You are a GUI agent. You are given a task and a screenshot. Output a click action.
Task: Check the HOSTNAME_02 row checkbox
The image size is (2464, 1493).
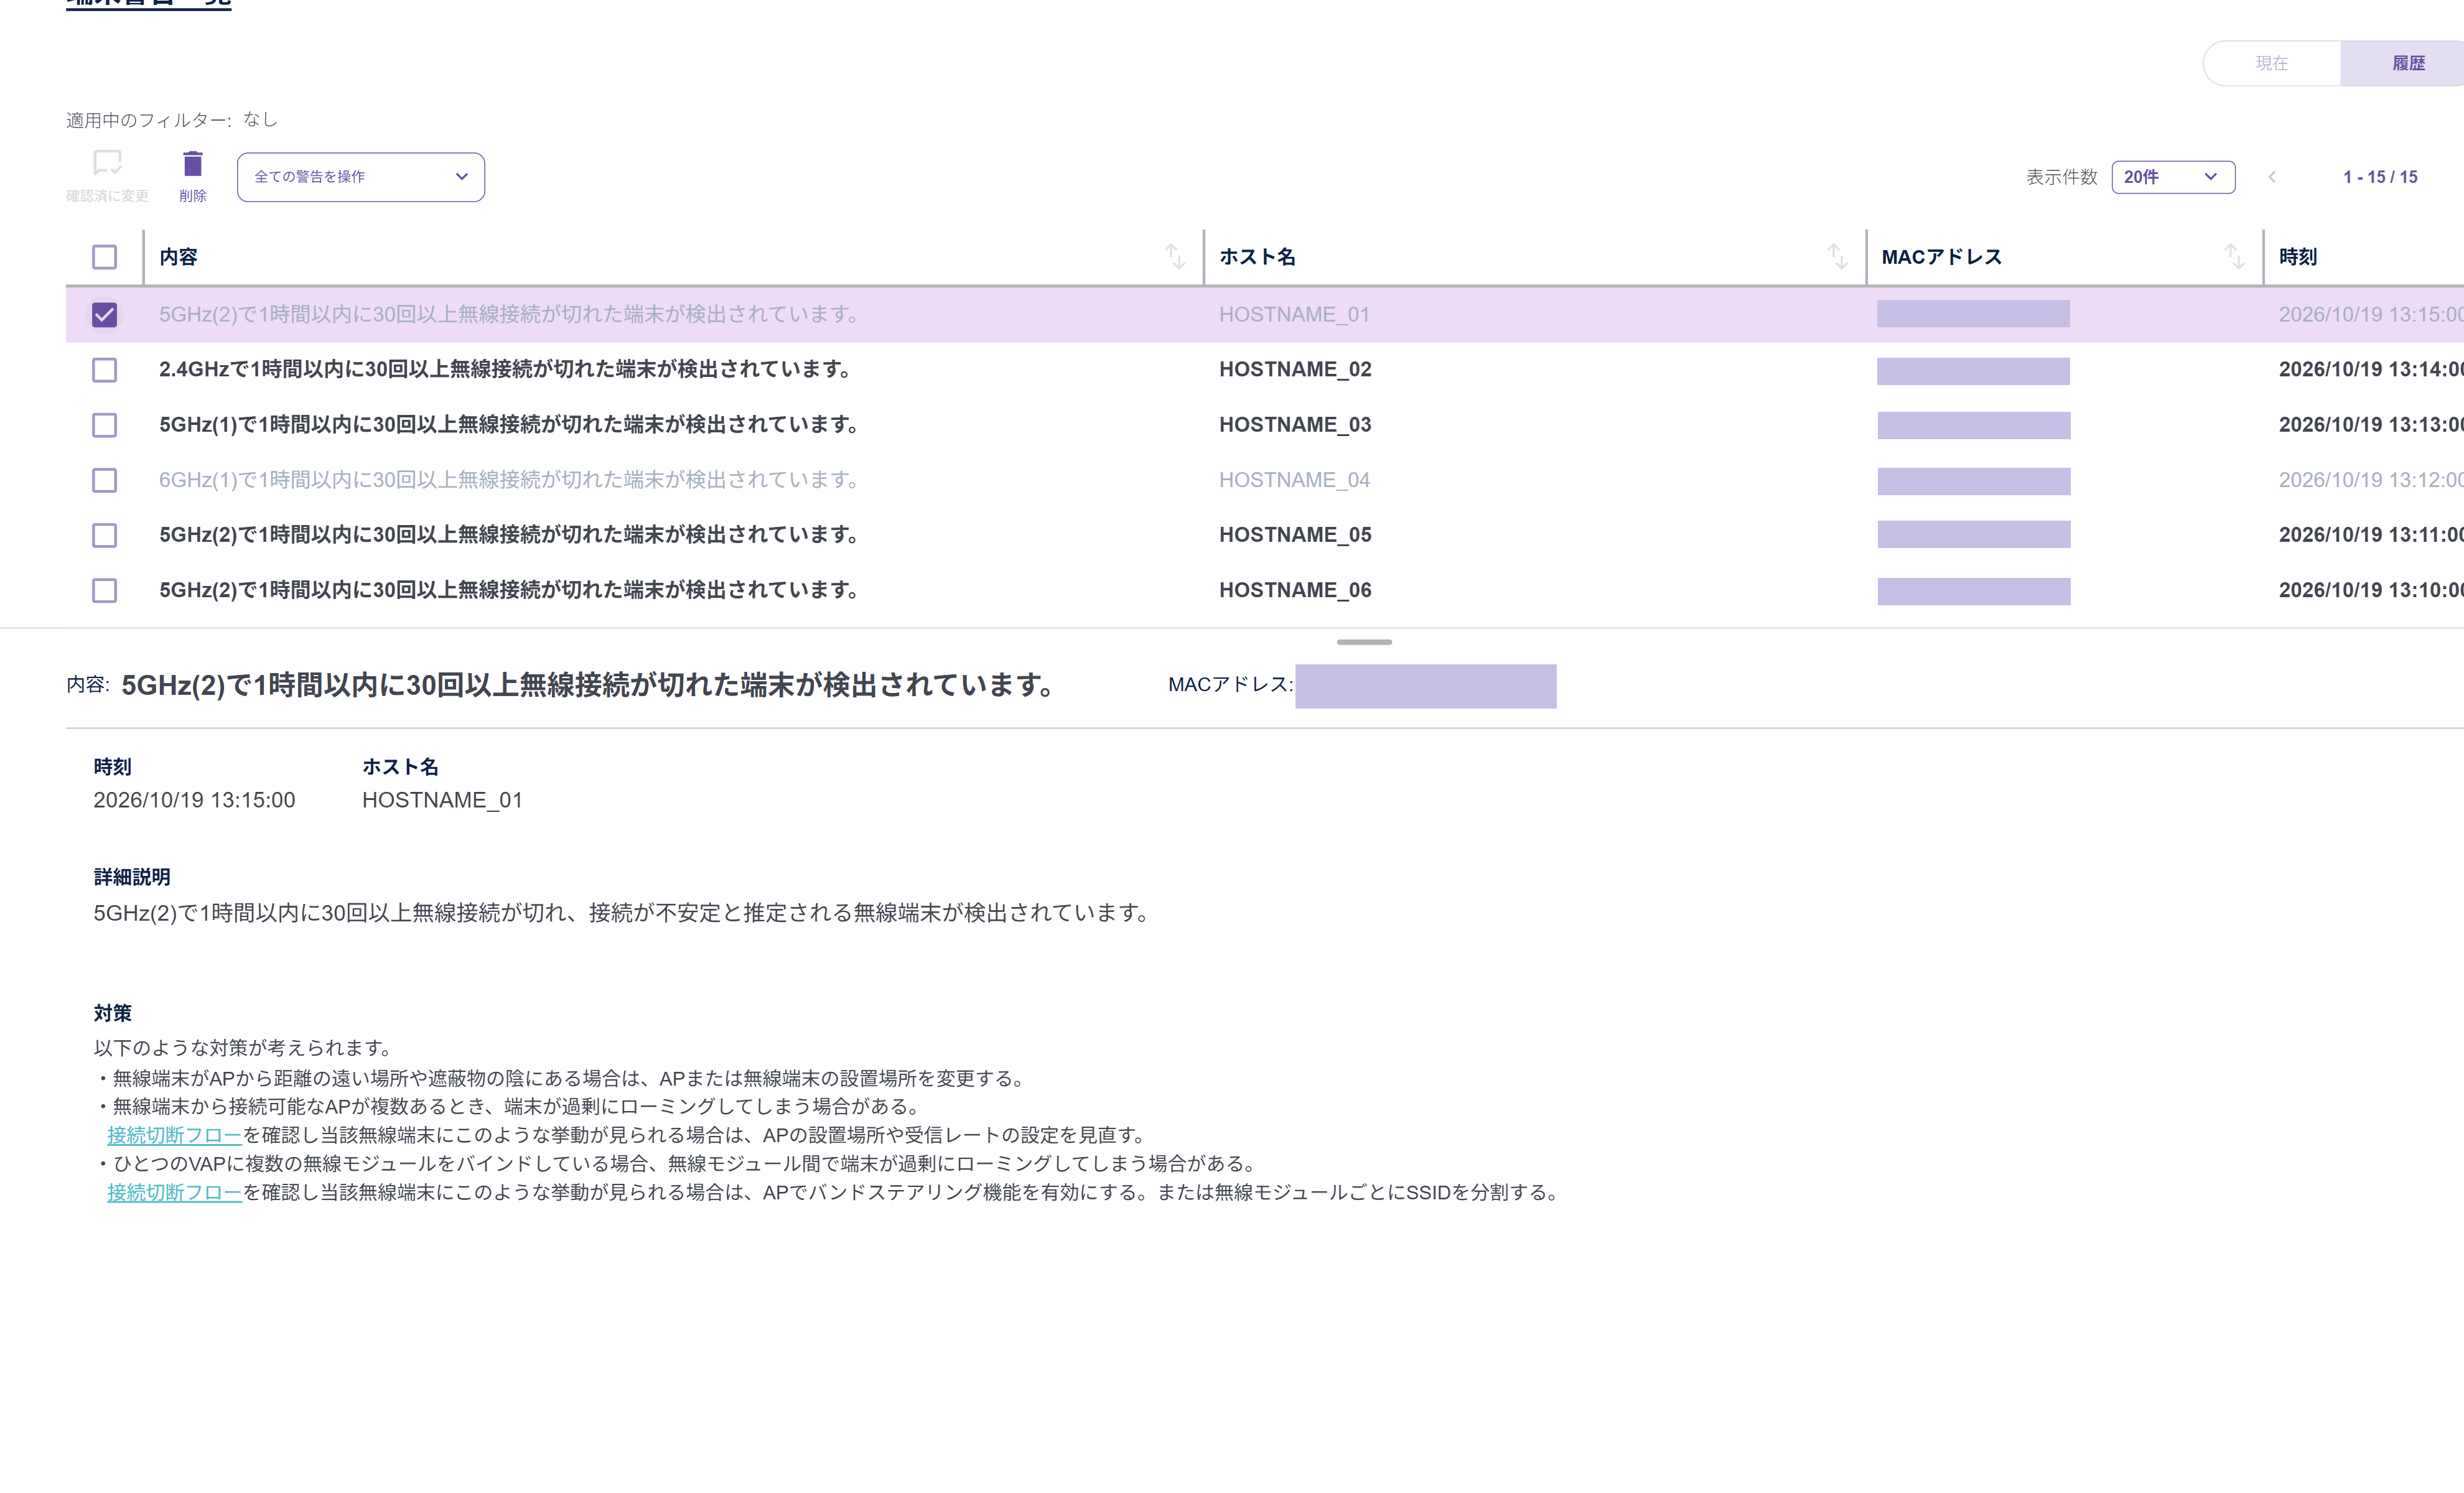(104, 370)
